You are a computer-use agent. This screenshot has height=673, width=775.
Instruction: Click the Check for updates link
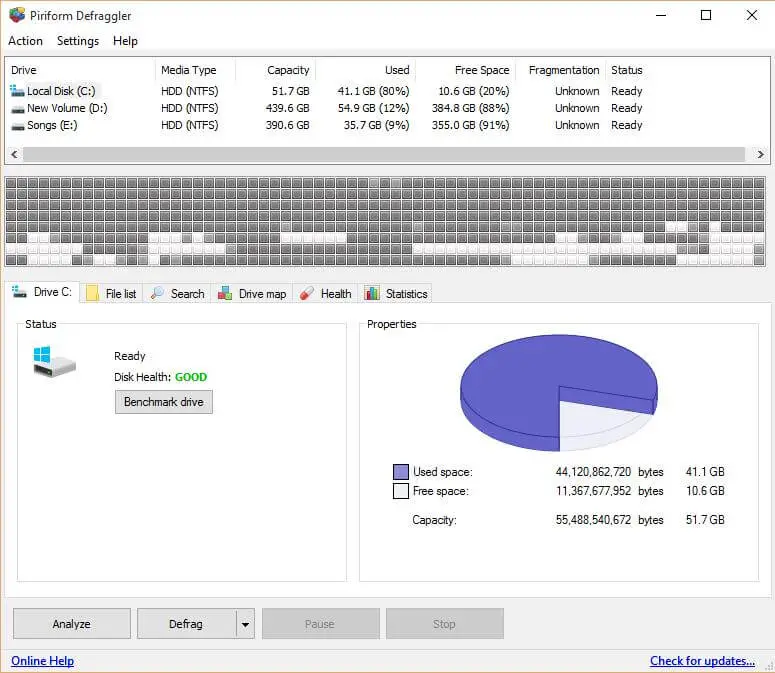click(702, 661)
